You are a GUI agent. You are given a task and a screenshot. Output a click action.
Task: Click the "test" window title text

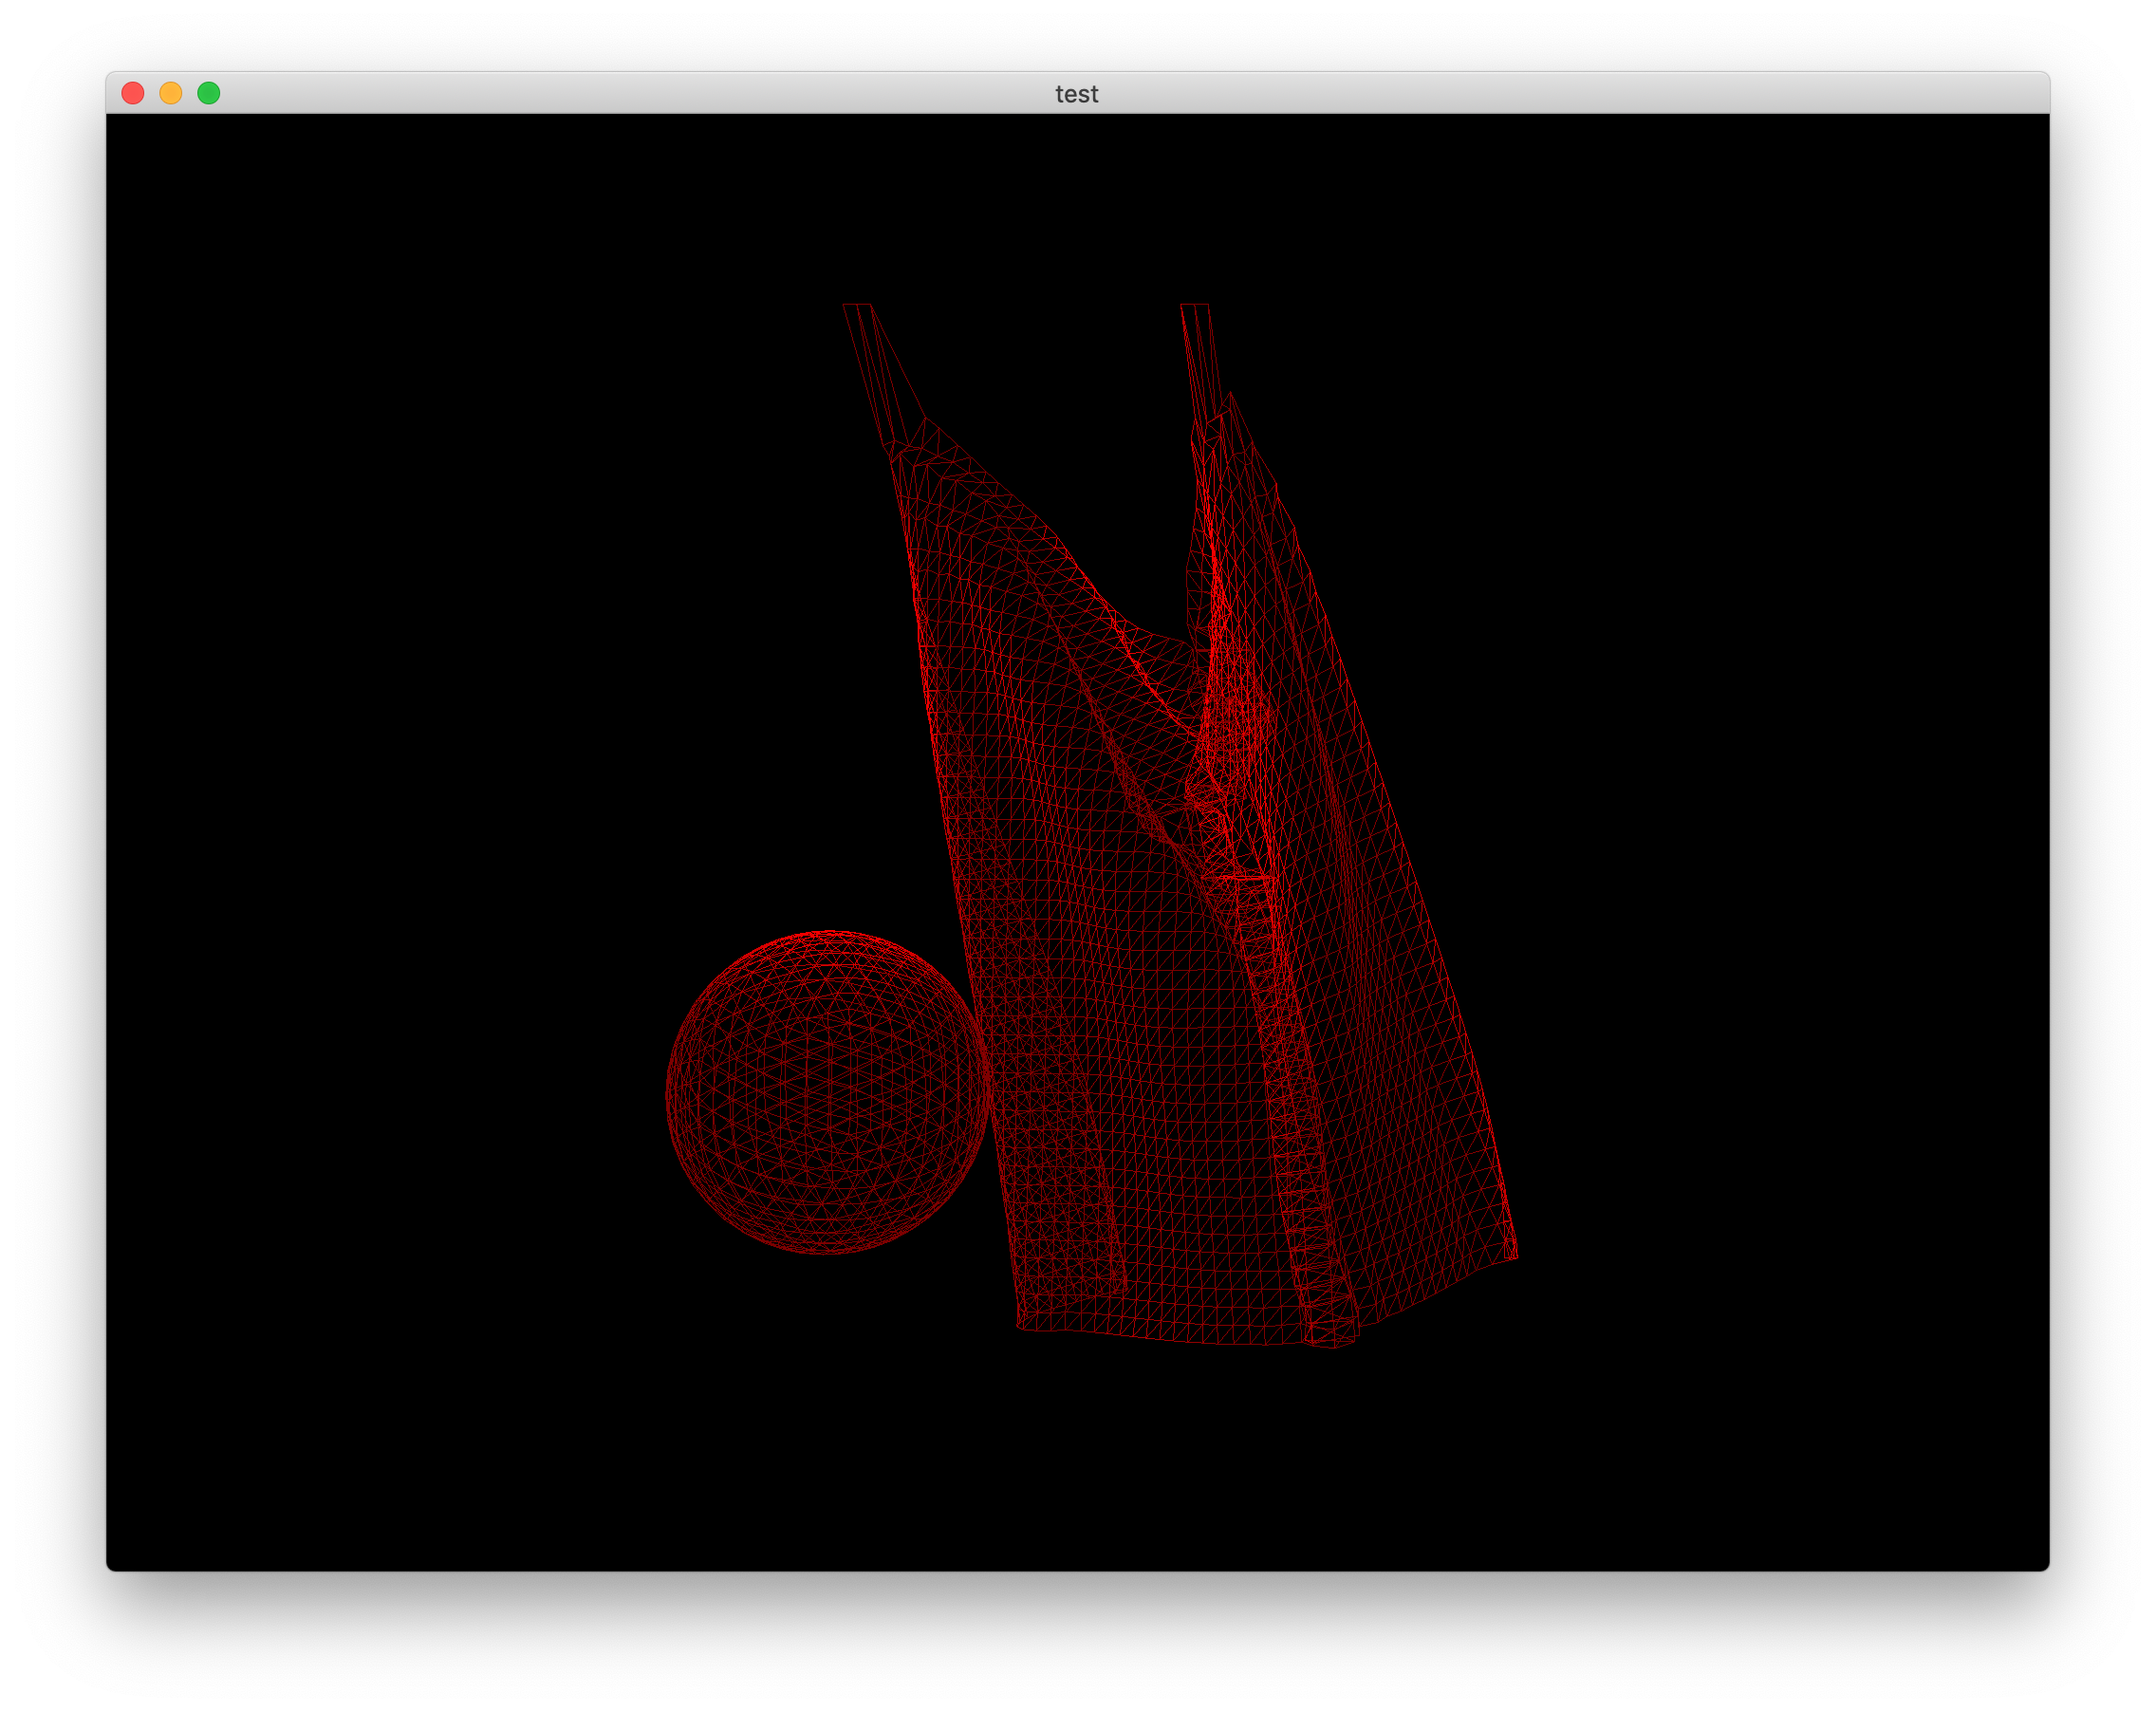1076,94
